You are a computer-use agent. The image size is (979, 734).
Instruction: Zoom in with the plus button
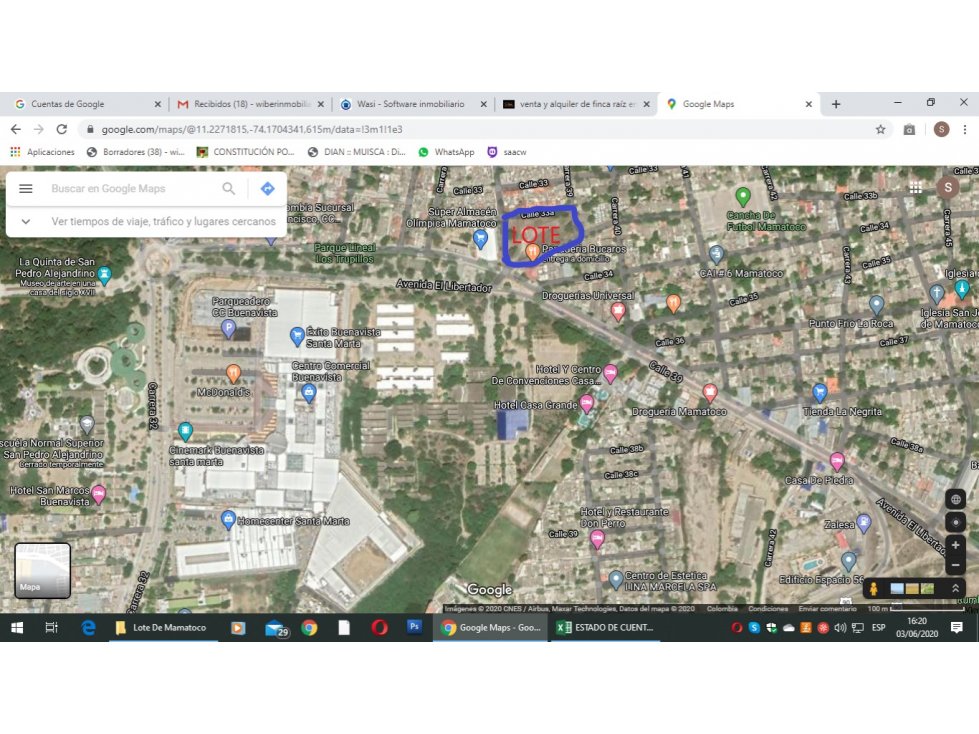(955, 545)
